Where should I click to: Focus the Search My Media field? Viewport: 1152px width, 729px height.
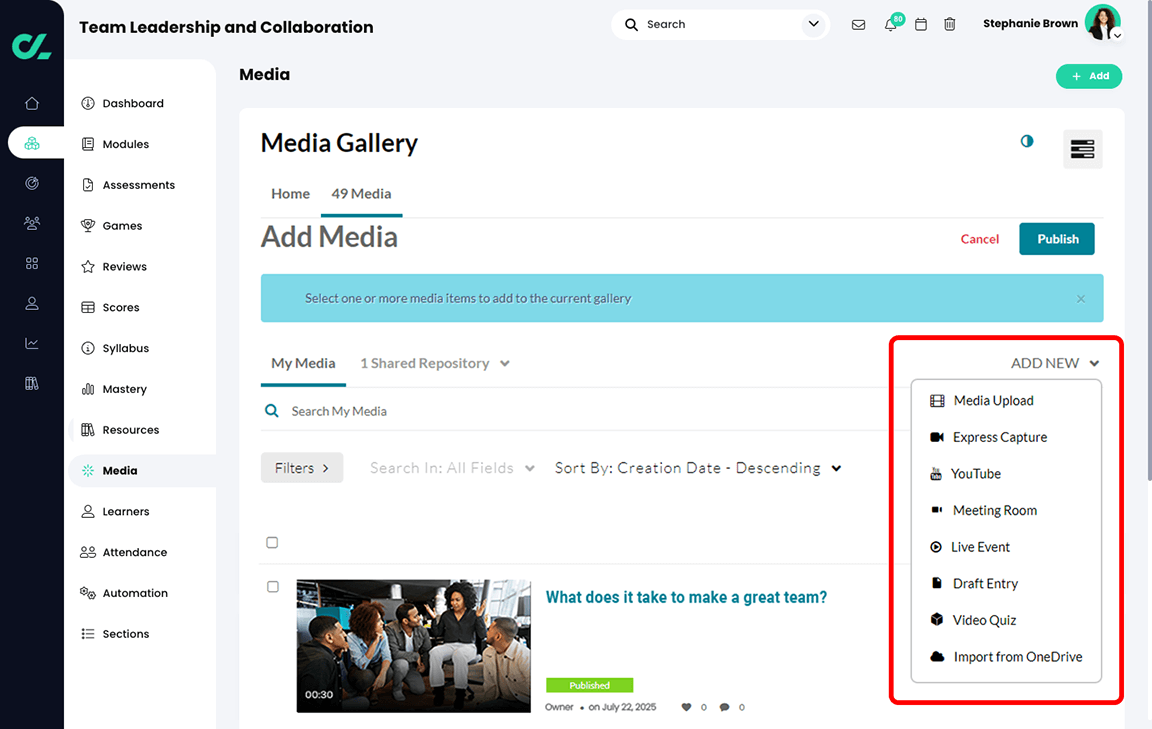coord(573,411)
